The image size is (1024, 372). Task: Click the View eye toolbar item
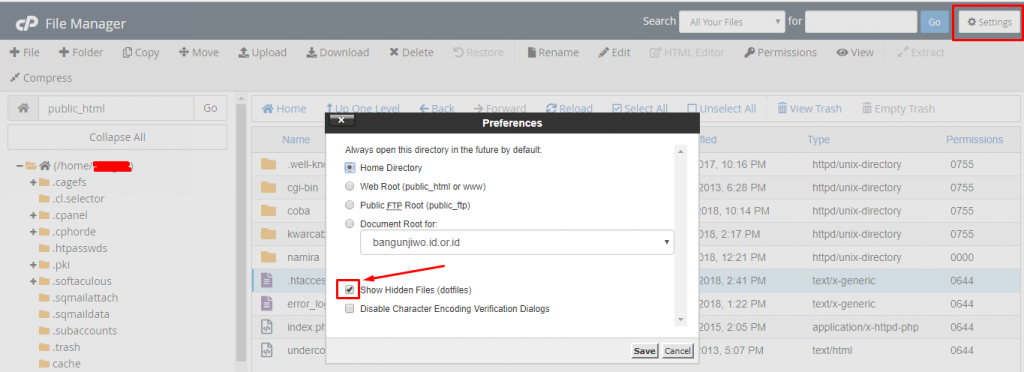pos(855,52)
